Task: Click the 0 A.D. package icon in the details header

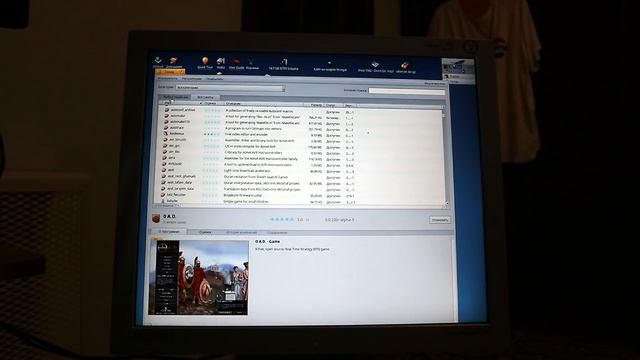Action: point(156,219)
